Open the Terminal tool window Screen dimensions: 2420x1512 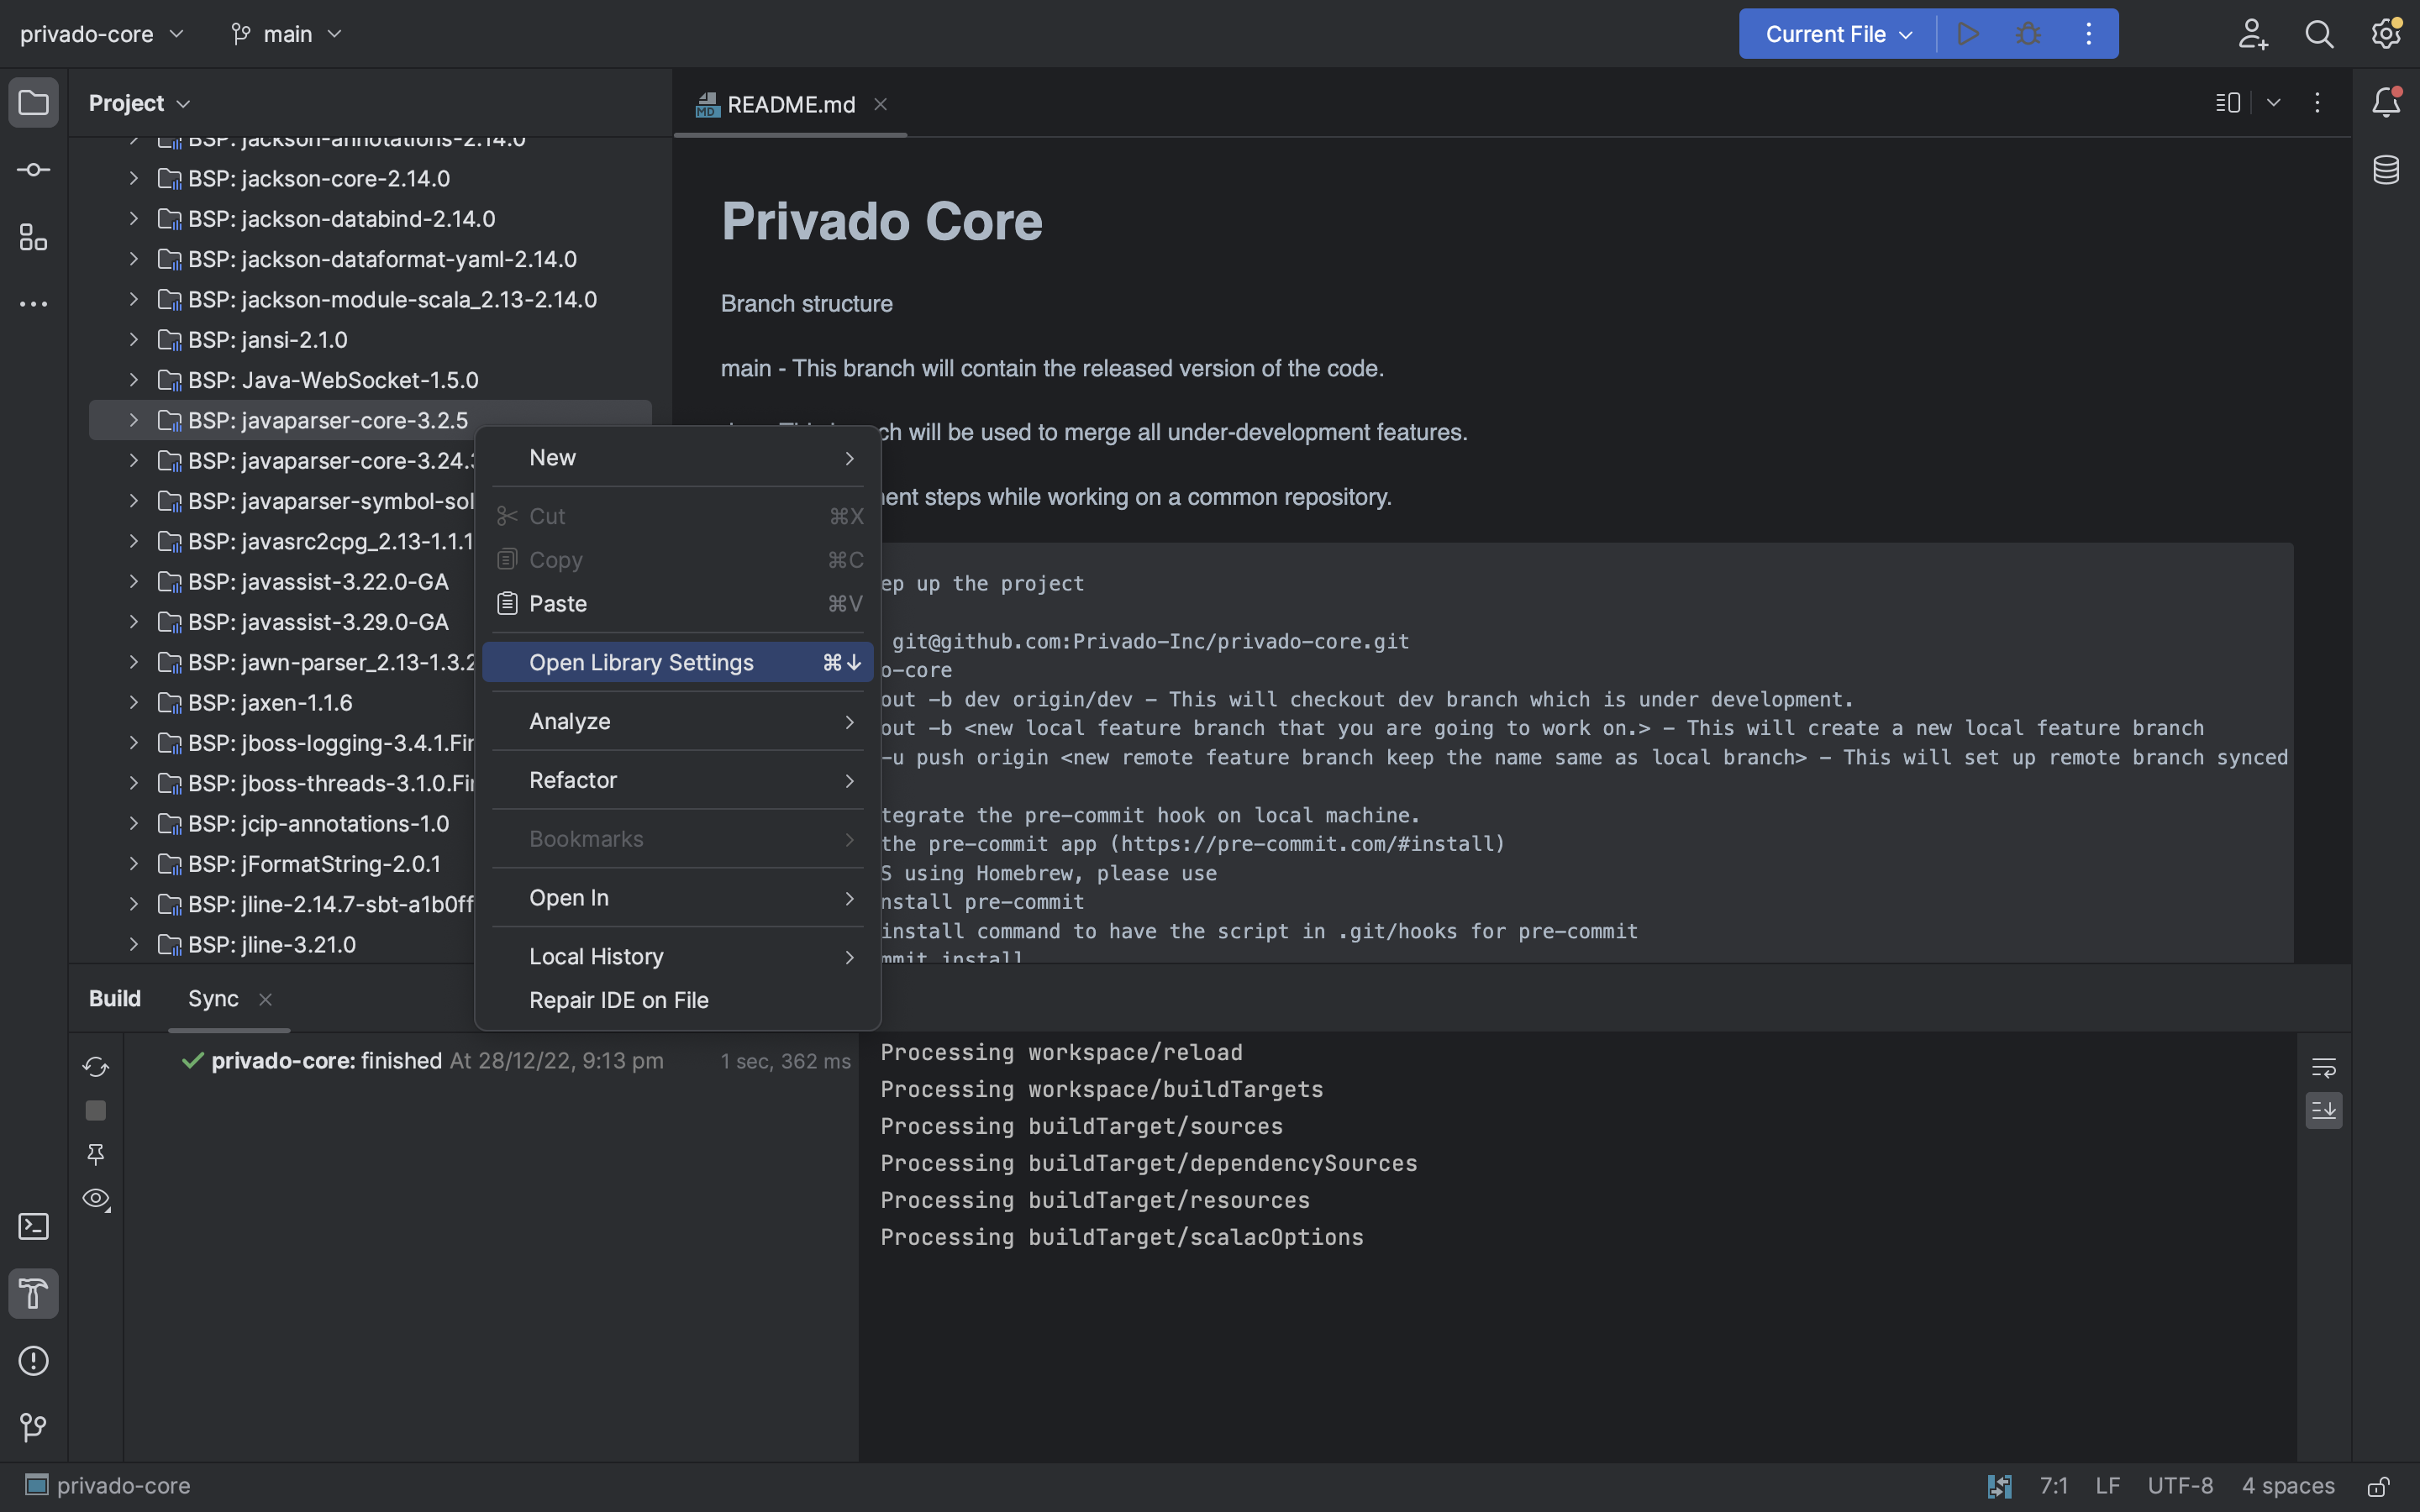(33, 1226)
